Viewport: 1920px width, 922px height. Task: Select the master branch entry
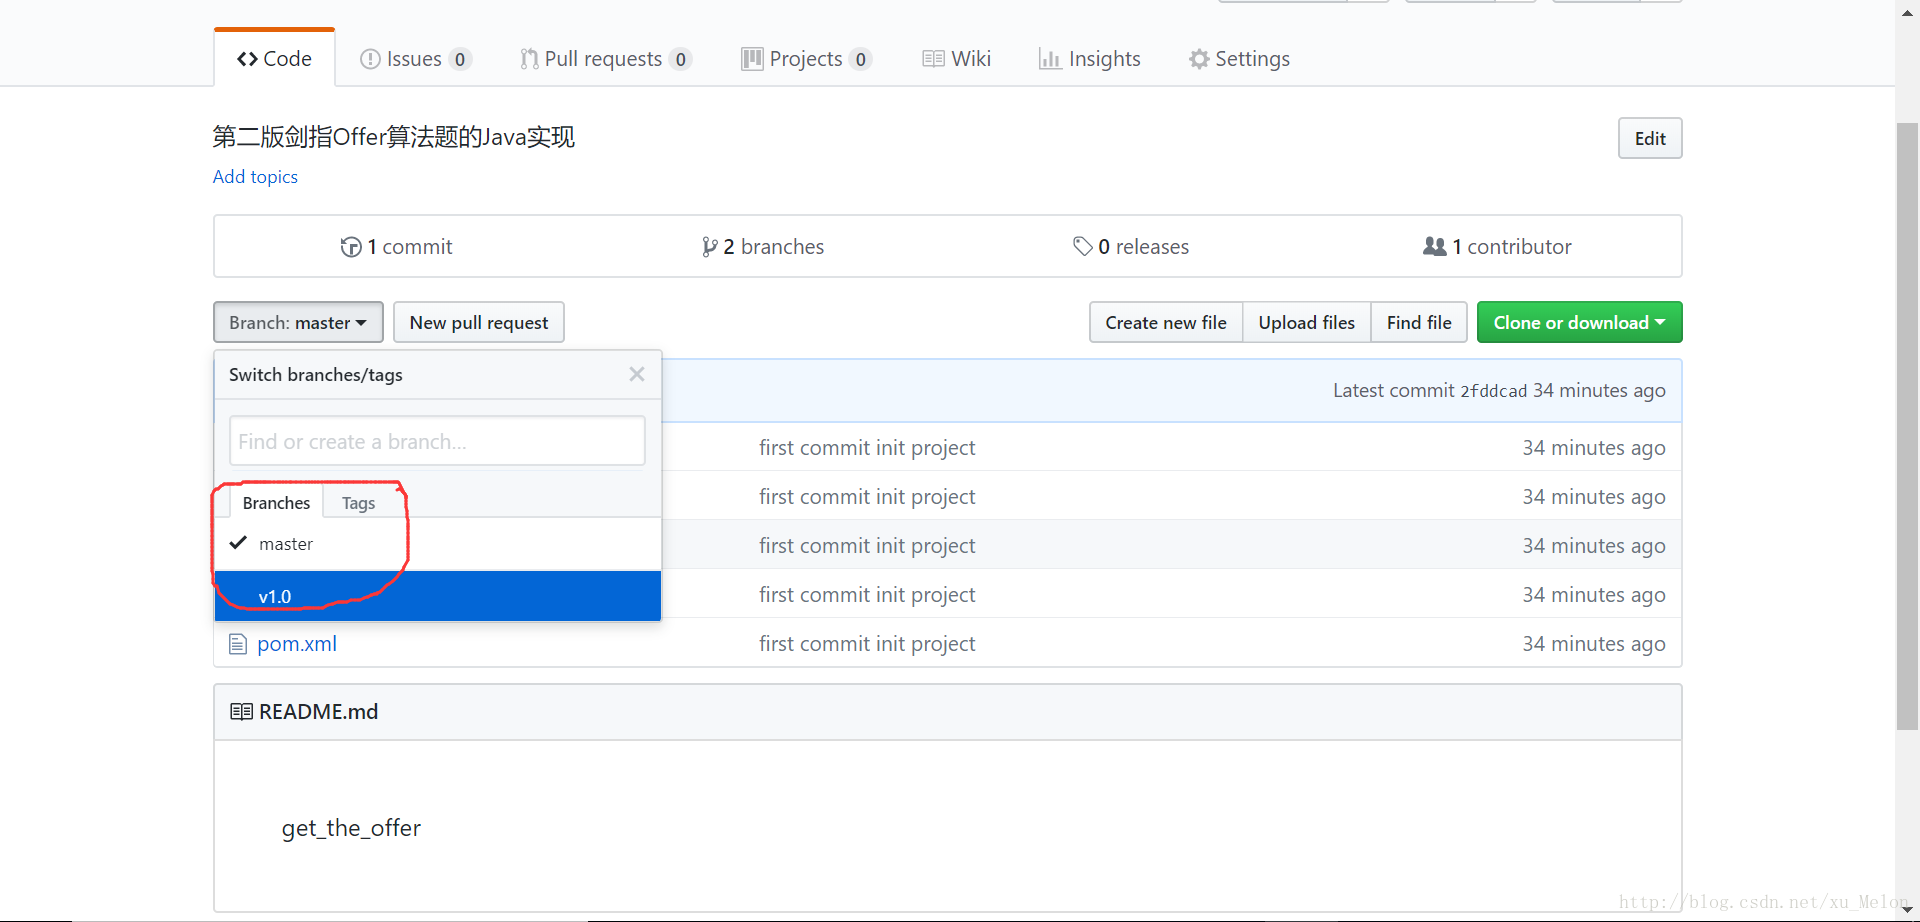tap(438, 544)
